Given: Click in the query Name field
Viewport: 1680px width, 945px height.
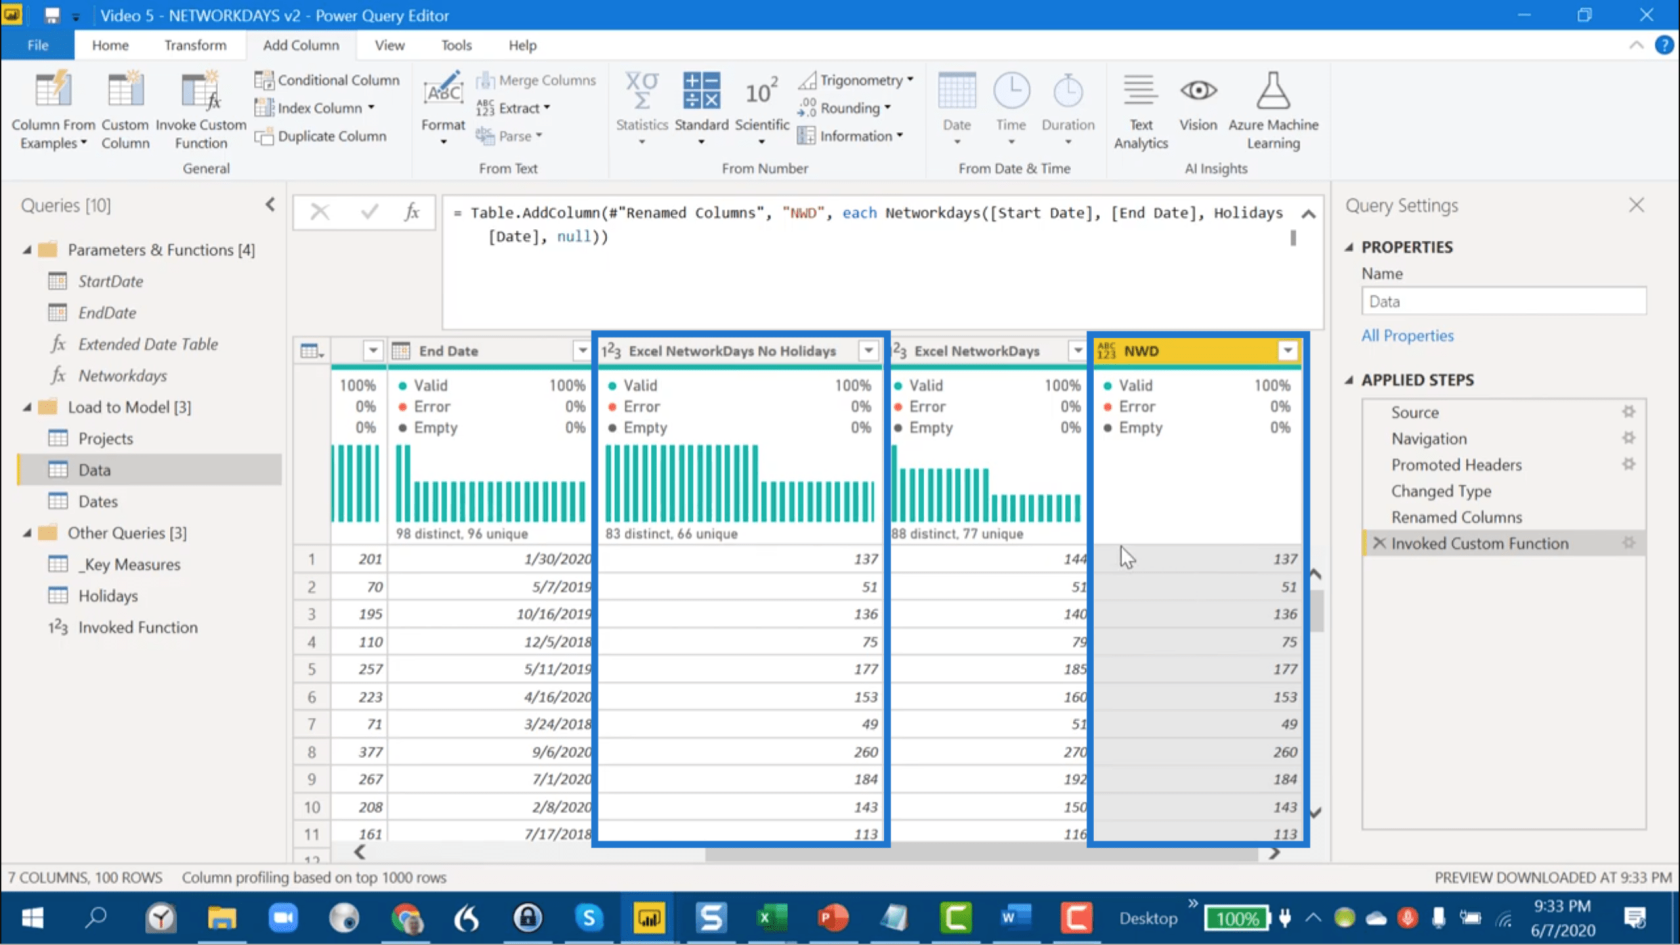Looking at the screenshot, I should (x=1503, y=301).
